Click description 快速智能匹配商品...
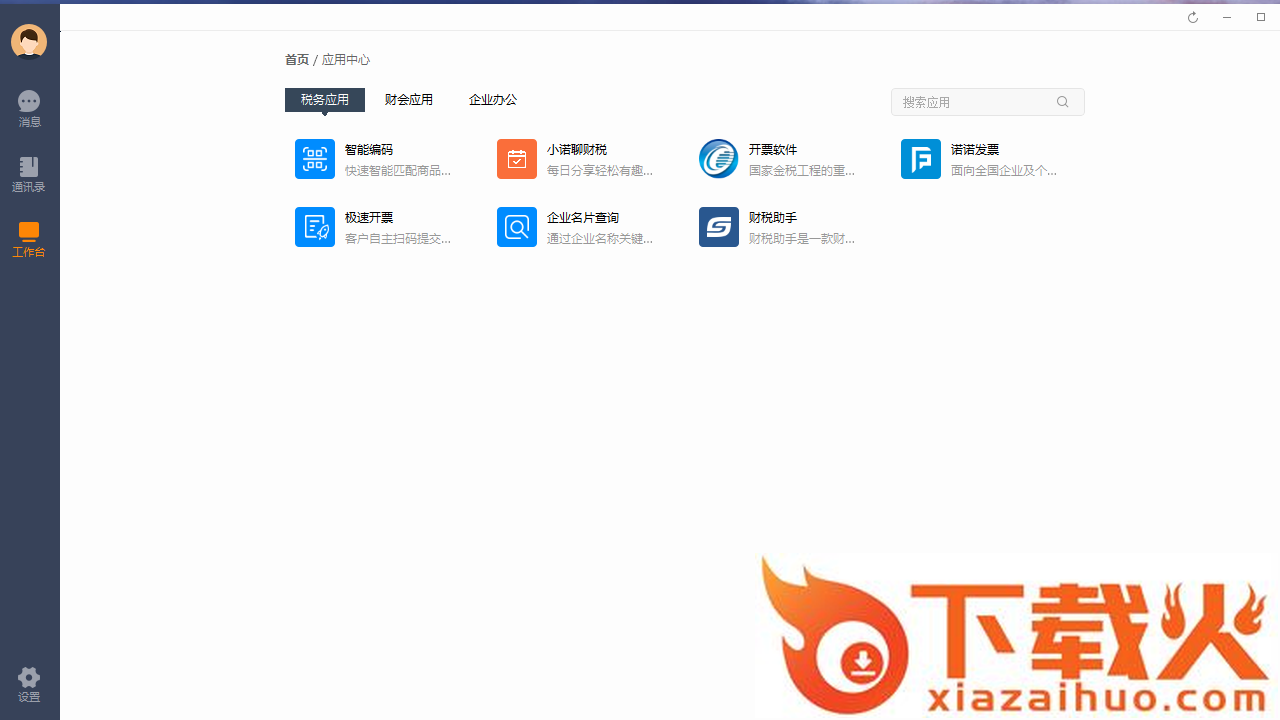The height and width of the screenshot is (720, 1280). [x=398, y=171]
